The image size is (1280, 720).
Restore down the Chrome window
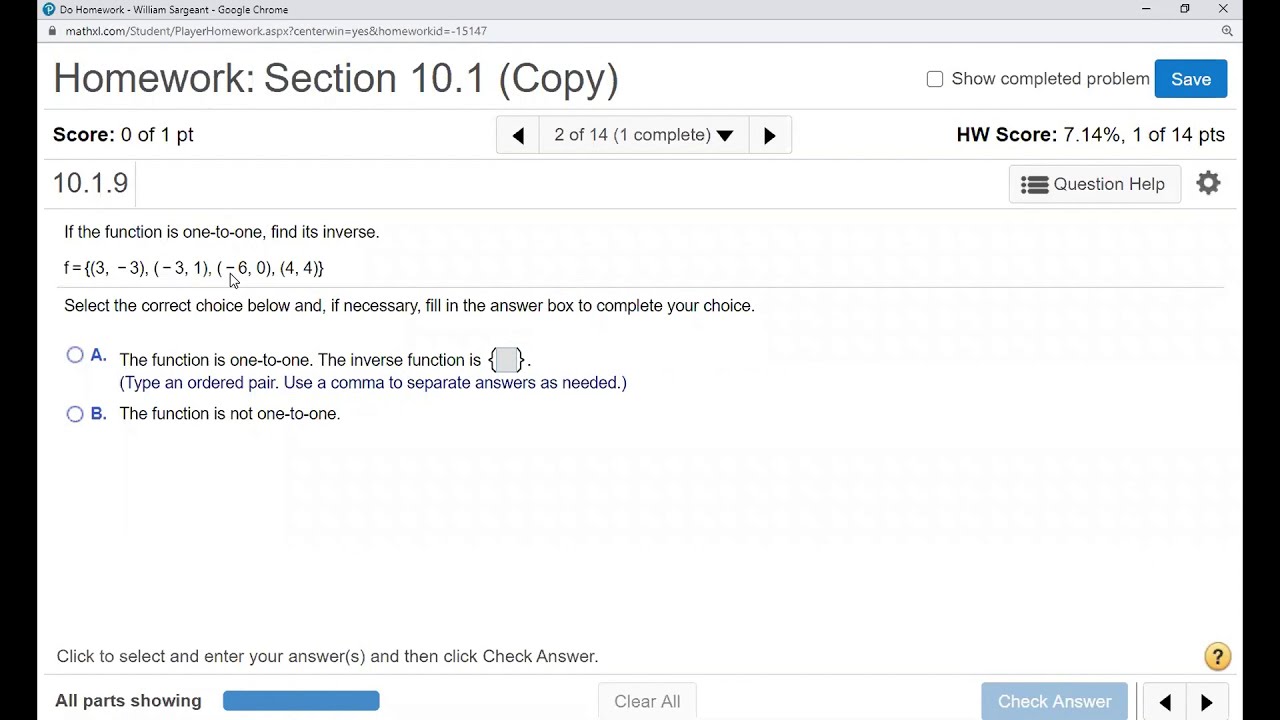1184,9
